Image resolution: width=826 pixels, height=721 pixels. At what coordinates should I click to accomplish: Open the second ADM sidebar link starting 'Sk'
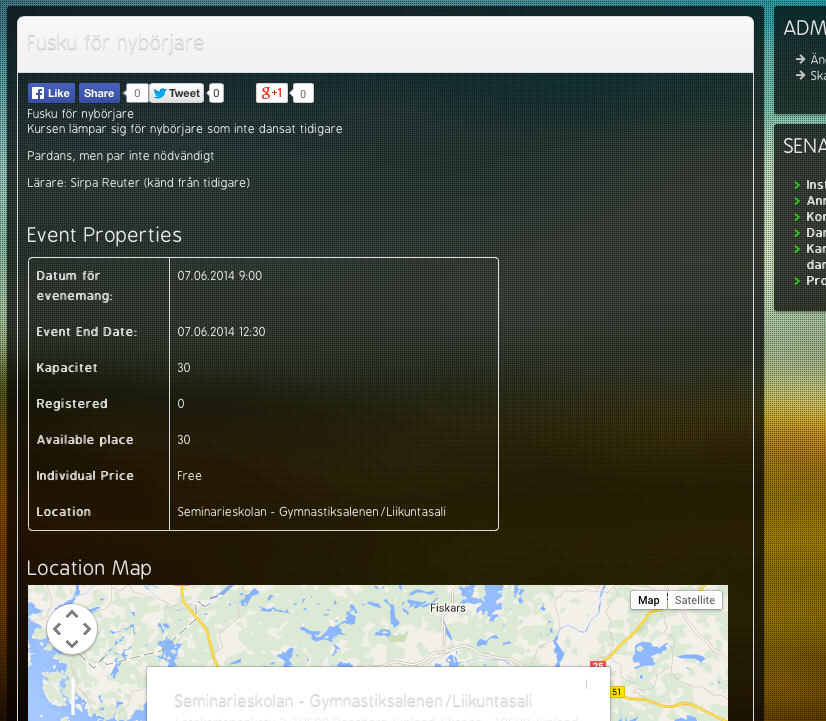[x=816, y=76]
